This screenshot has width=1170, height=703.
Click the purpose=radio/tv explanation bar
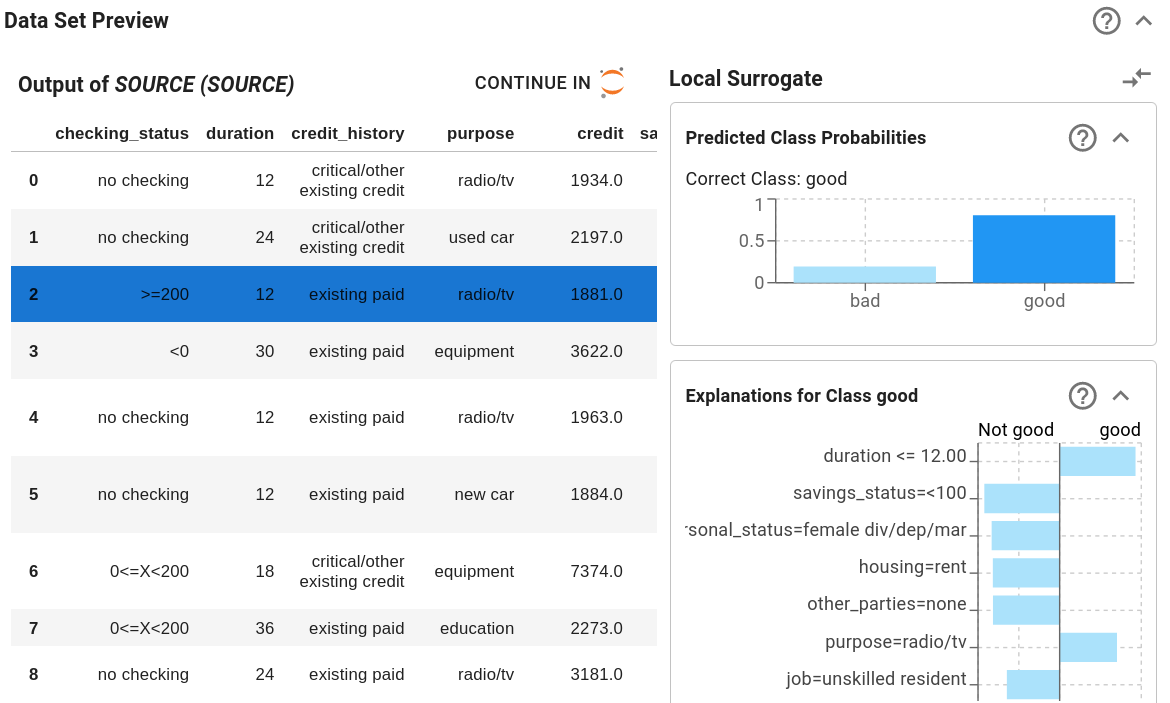click(1089, 647)
